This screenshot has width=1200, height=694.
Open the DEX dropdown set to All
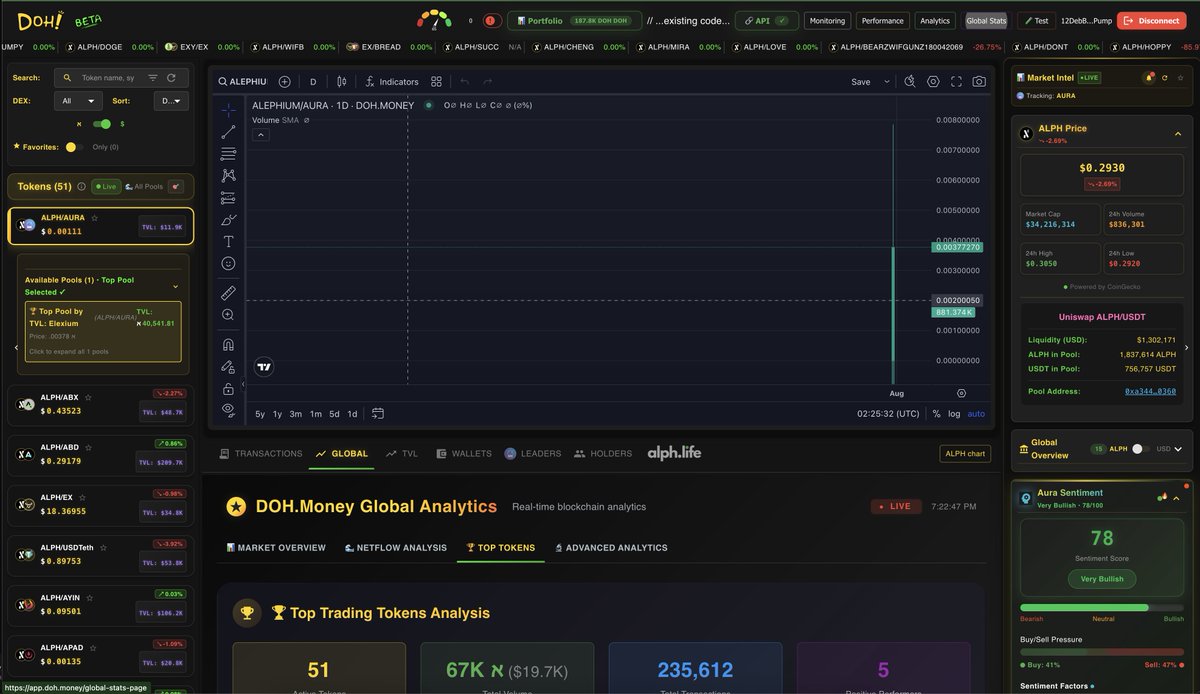click(79, 100)
